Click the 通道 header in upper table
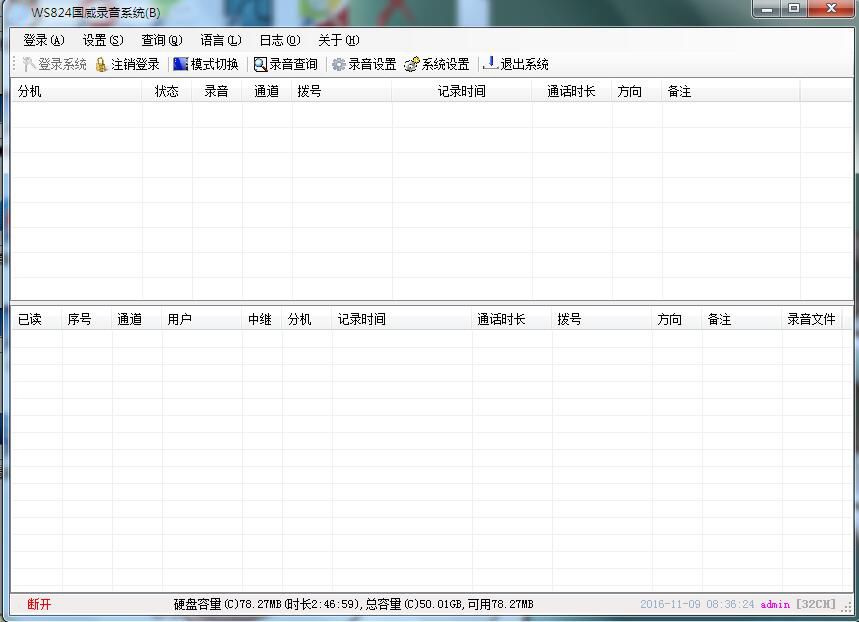 click(266, 91)
